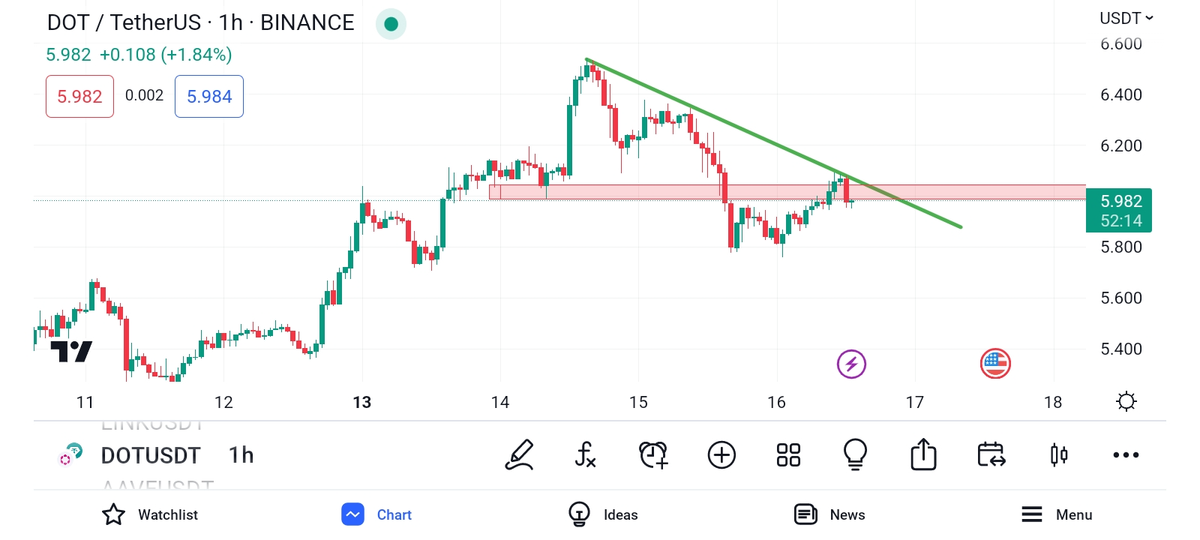
Task: Click the purple lightning event marker
Action: pyautogui.click(x=851, y=364)
